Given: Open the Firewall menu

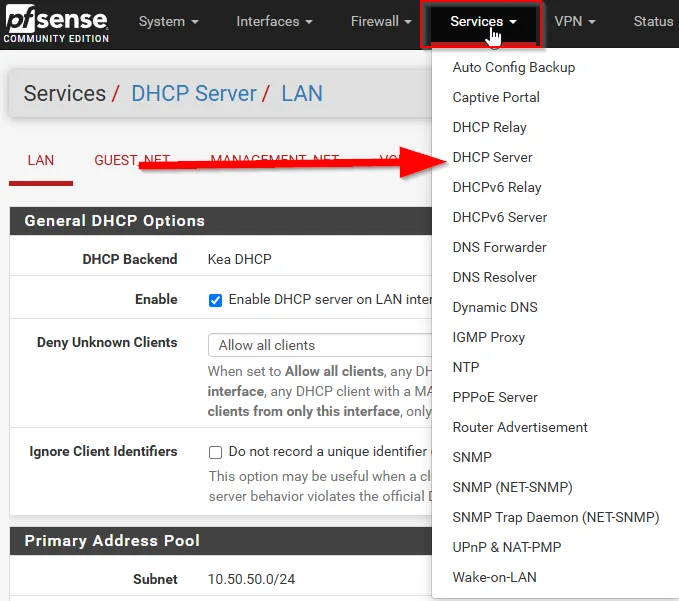Looking at the screenshot, I should pos(381,21).
